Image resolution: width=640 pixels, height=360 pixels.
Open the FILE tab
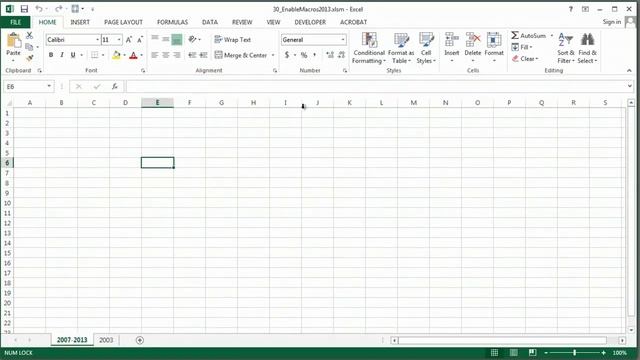click(x=16, y=22)
